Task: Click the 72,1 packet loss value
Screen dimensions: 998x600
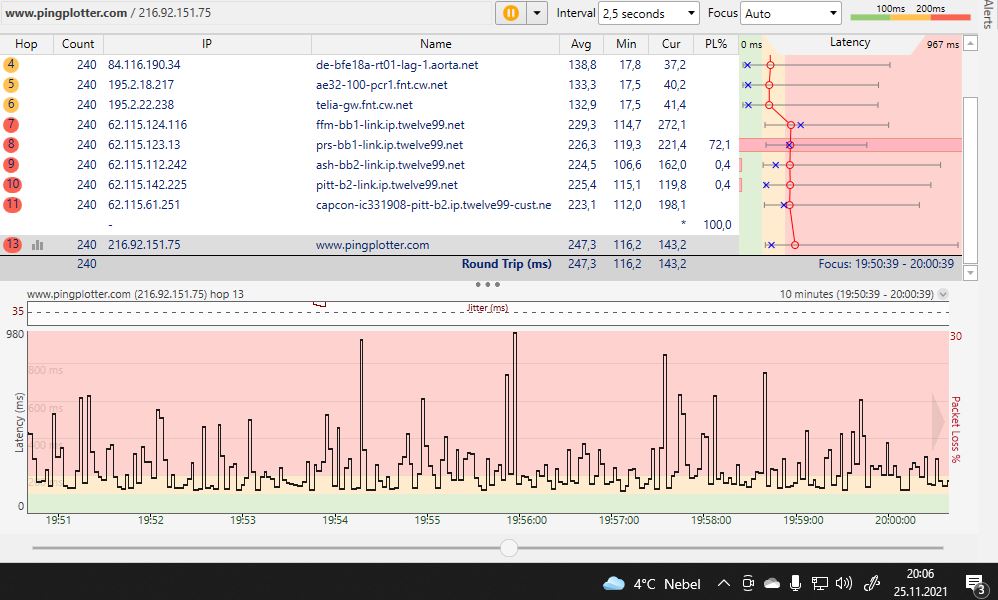Action: click(x=720, y=145)
